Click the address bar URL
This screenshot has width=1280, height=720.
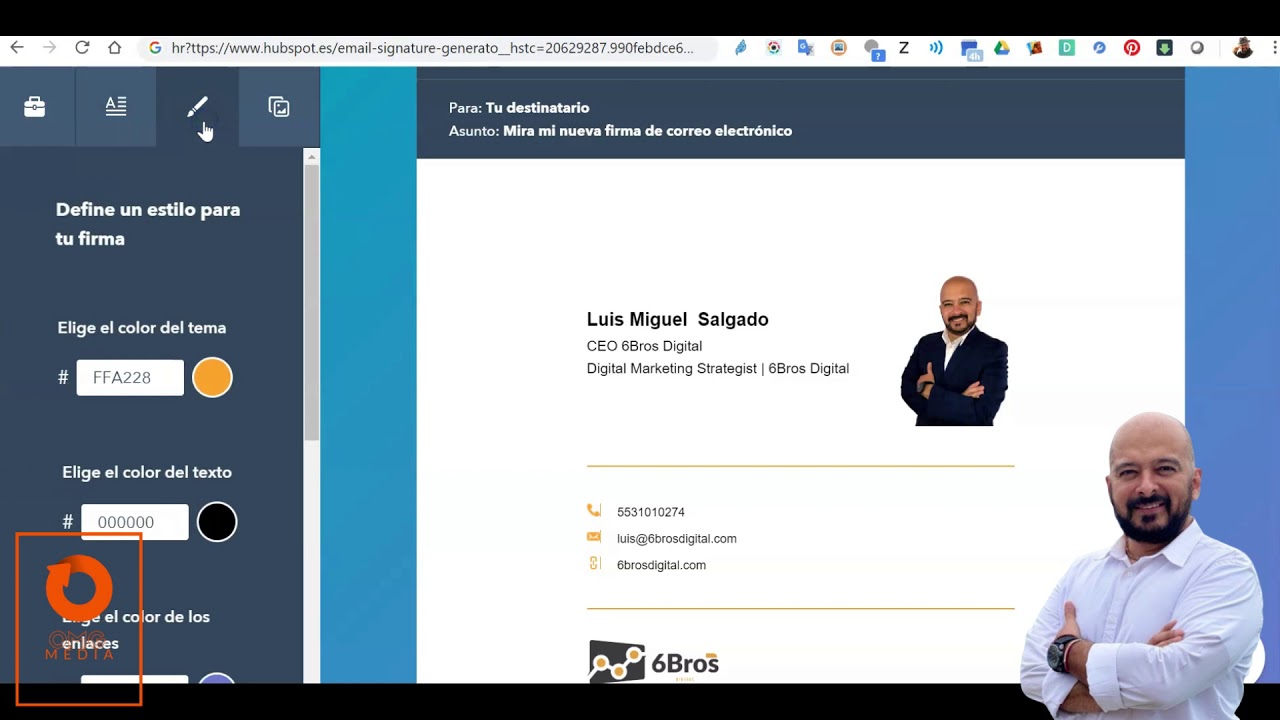tap(432, 48)
